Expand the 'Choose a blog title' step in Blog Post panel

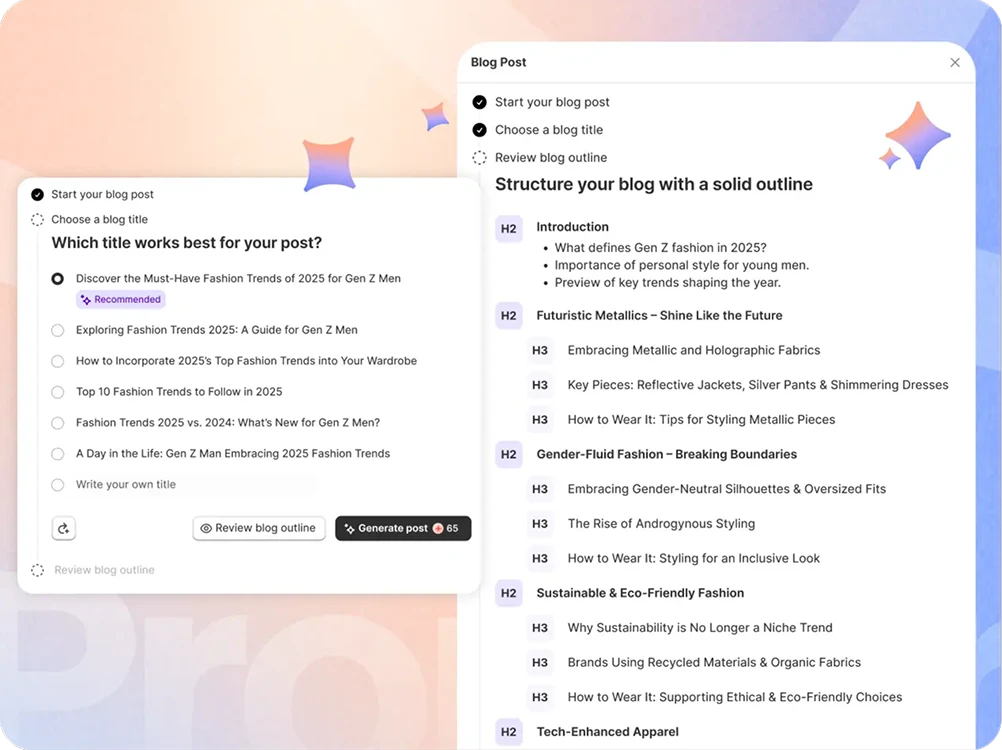(x=548, y=130)
